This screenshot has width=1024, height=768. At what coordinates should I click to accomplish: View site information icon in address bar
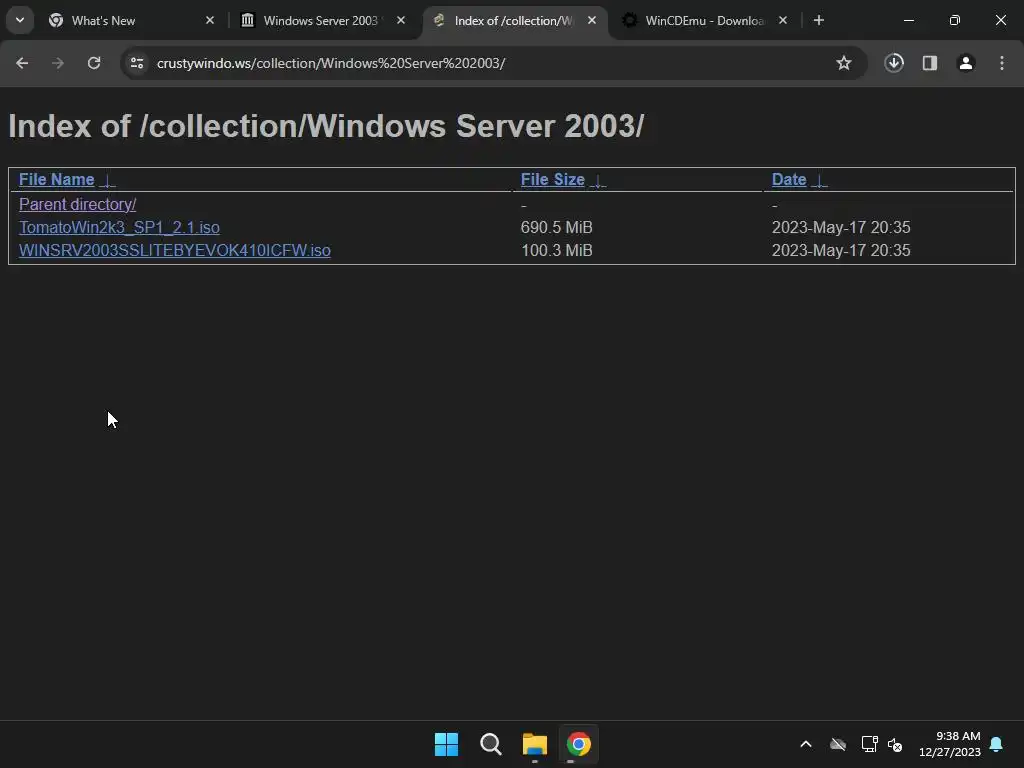[x=137, y=63]
